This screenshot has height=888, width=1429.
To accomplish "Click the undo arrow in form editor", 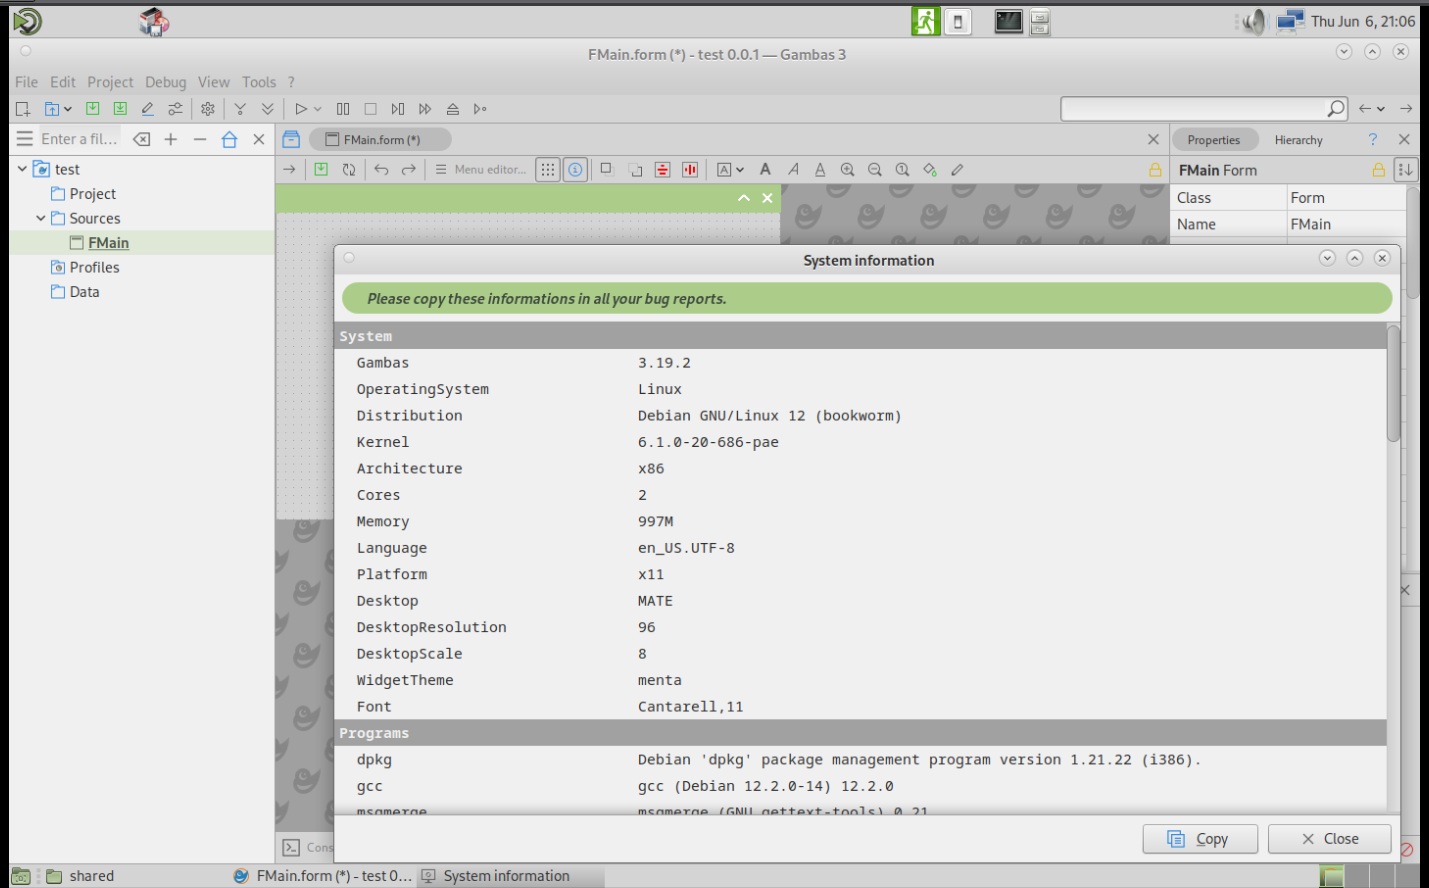I will pos(381,170).
